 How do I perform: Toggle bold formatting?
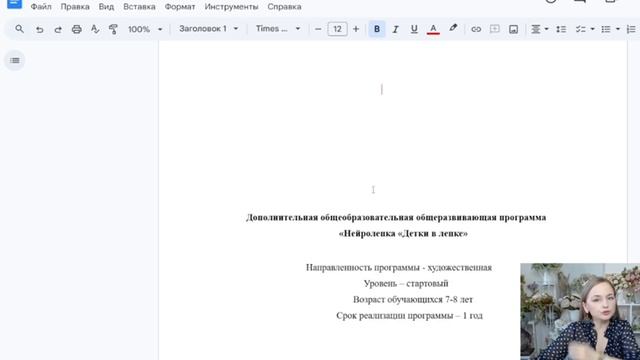(377, 29)
